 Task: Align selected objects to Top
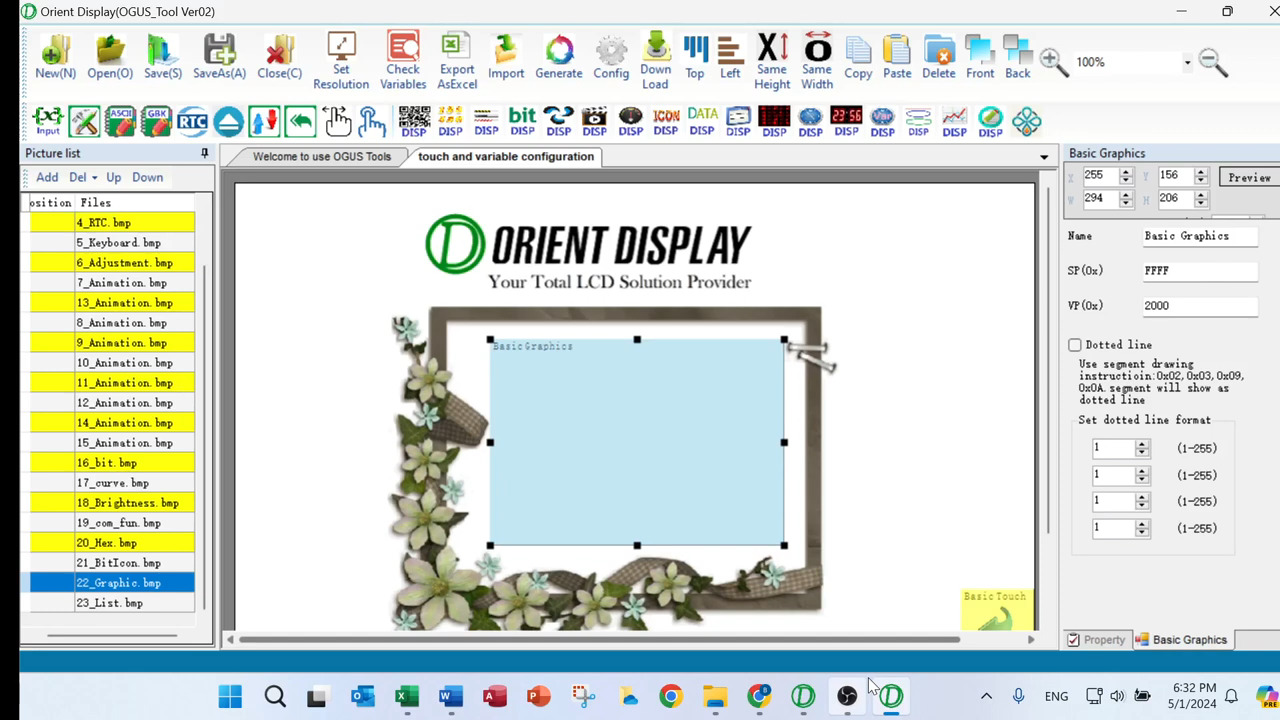click(x=695, y=57)
